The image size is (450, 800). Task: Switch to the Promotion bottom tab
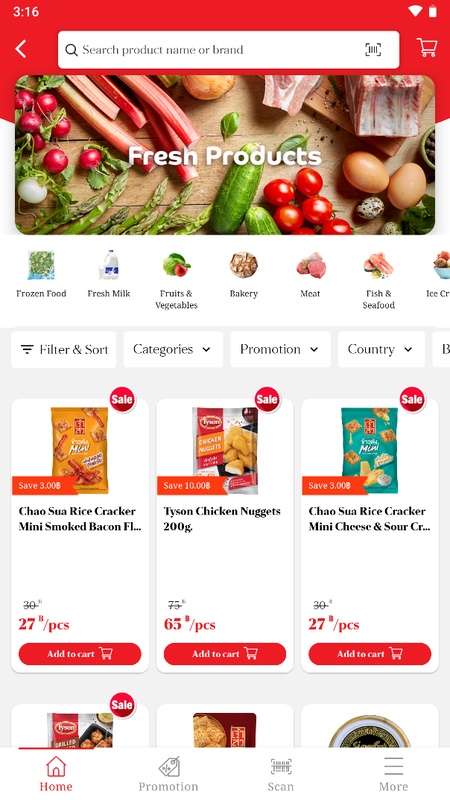168,774
